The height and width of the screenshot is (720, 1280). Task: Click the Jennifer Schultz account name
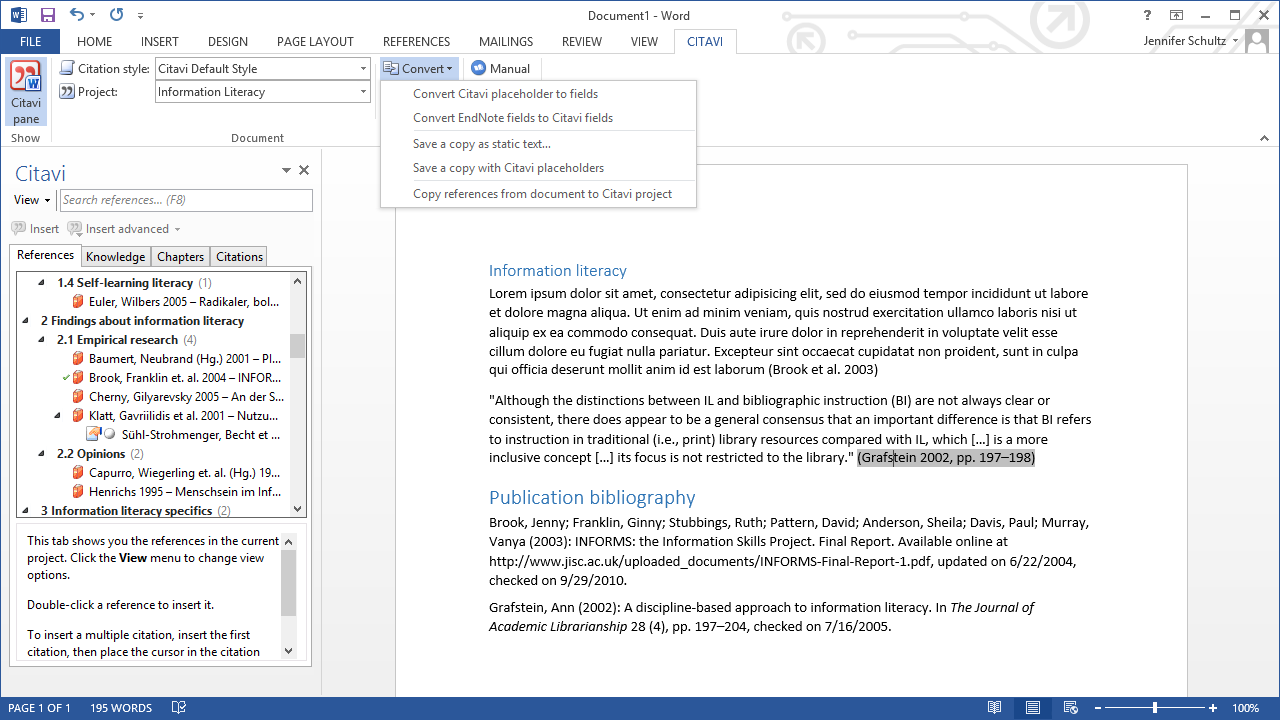pyautogui.click(x=1185, y=41)
